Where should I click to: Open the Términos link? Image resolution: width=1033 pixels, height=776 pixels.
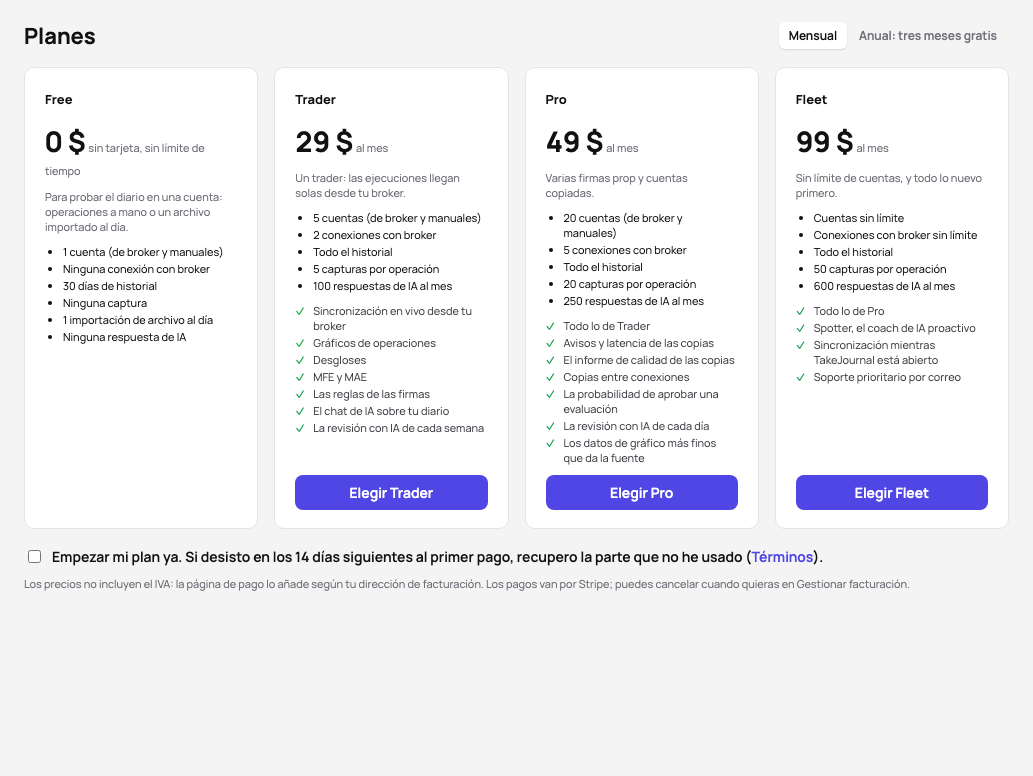click(x=782, y=557)
